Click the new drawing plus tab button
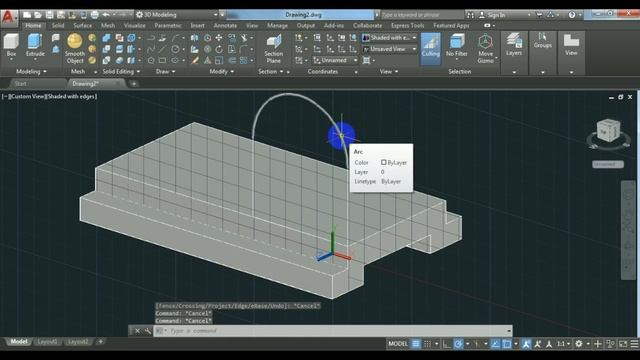 [133, 84]
